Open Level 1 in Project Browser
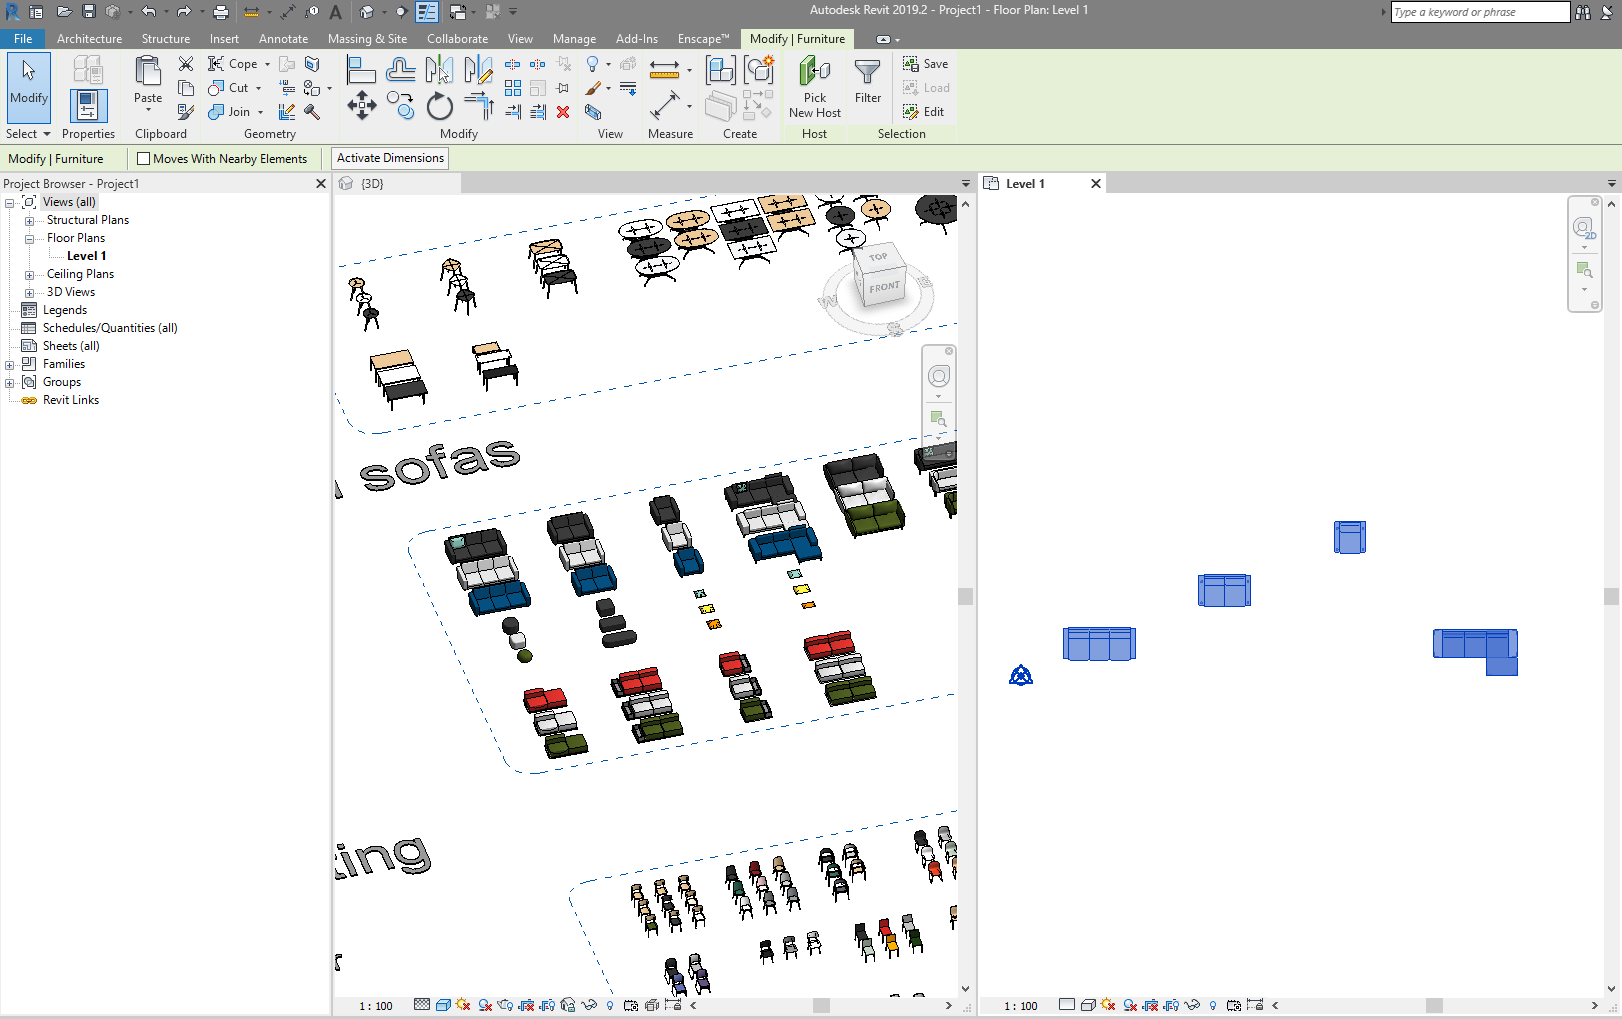1622x1019 pixels. [x=86, y=256]
